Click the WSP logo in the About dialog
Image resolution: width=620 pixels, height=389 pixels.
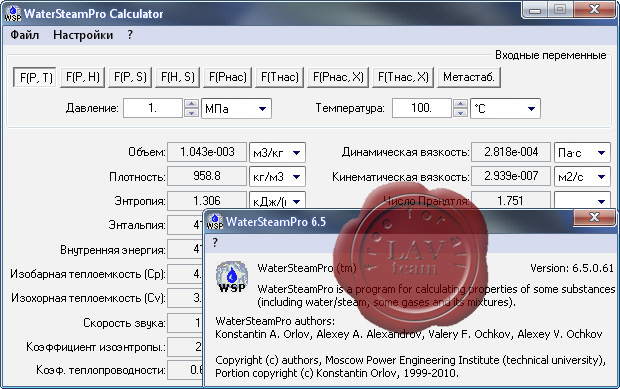coord(232,277)
